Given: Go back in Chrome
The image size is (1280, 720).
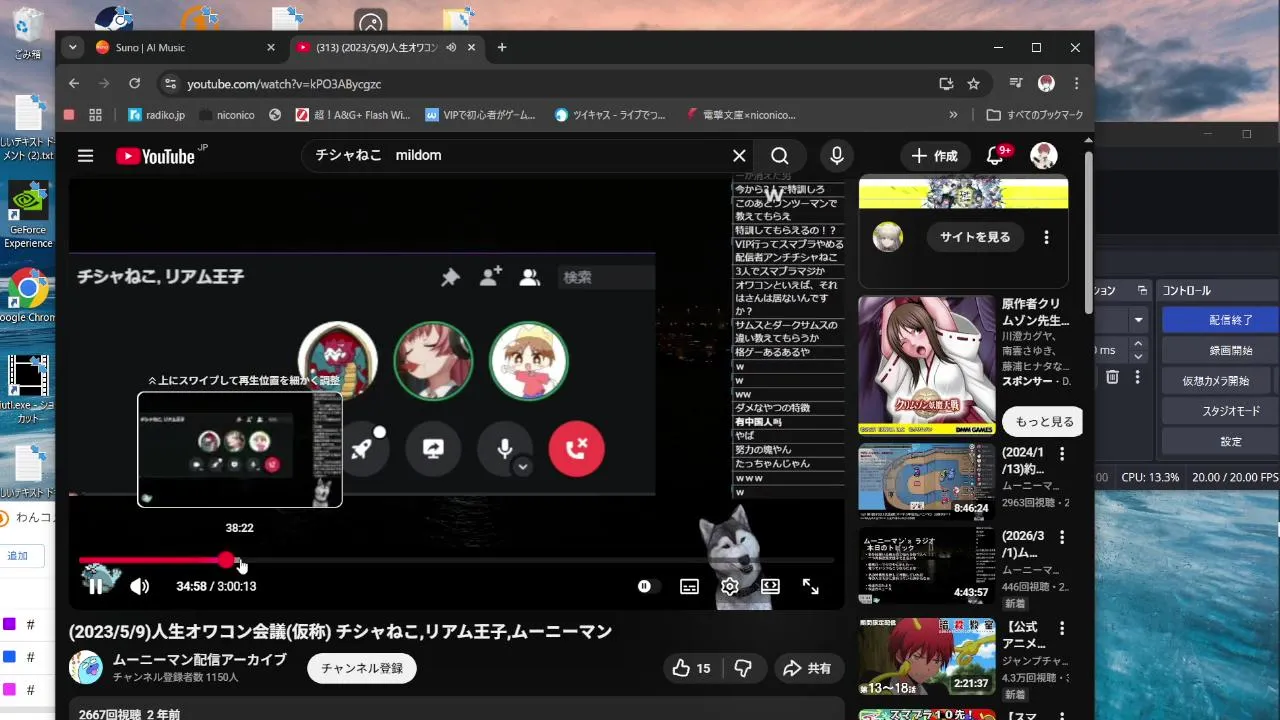Looking at the screenshot, I should point(74,84).
